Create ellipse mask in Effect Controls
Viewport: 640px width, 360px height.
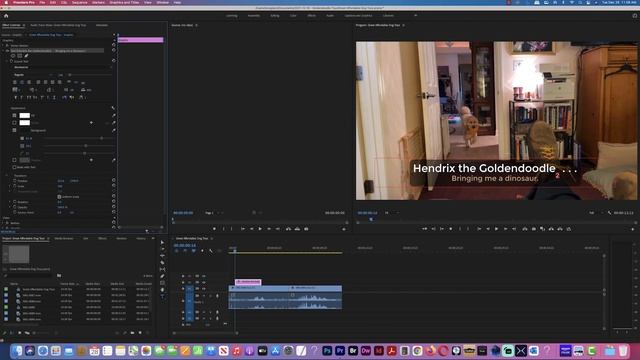[13, 56]
